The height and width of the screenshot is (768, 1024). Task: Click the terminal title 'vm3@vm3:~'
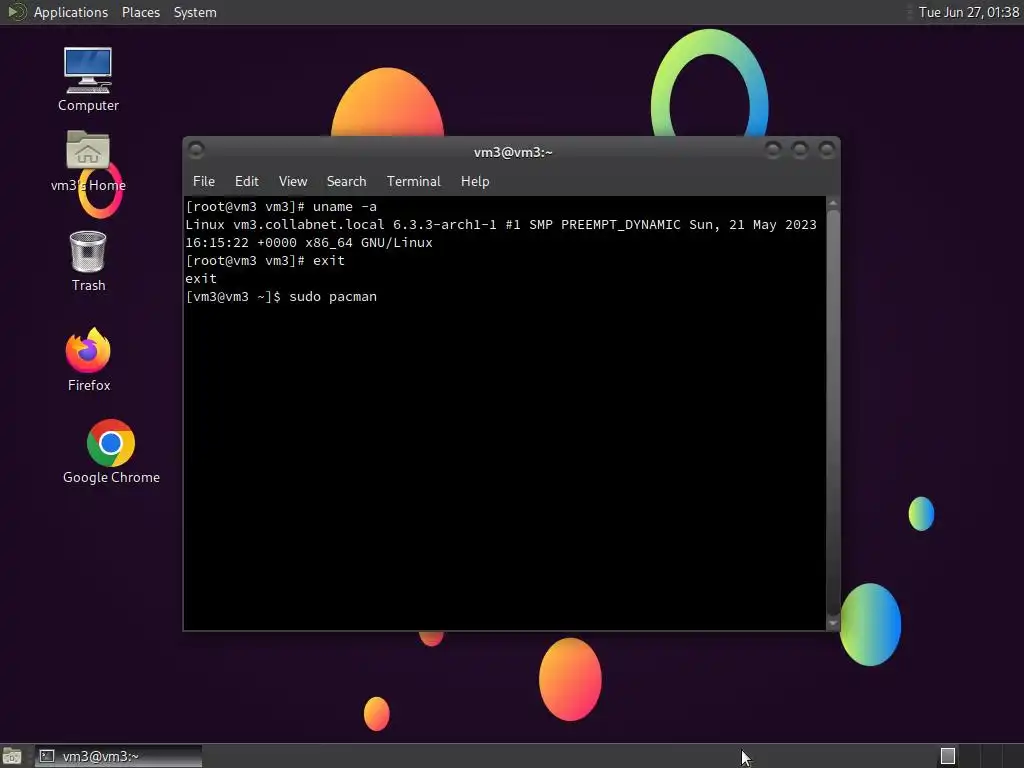(x=513, y=152)
